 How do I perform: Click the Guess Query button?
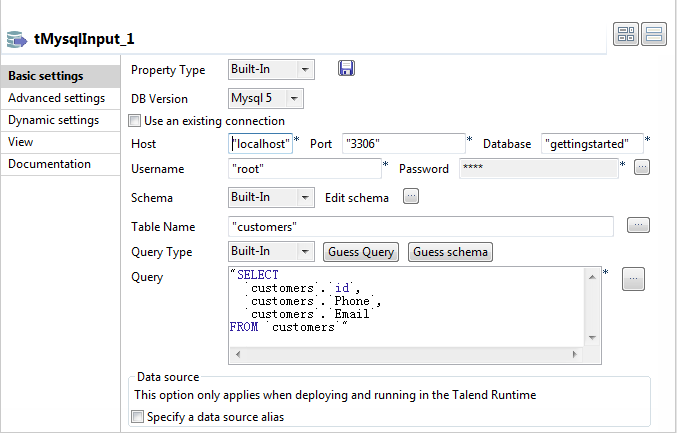(360, 252)
